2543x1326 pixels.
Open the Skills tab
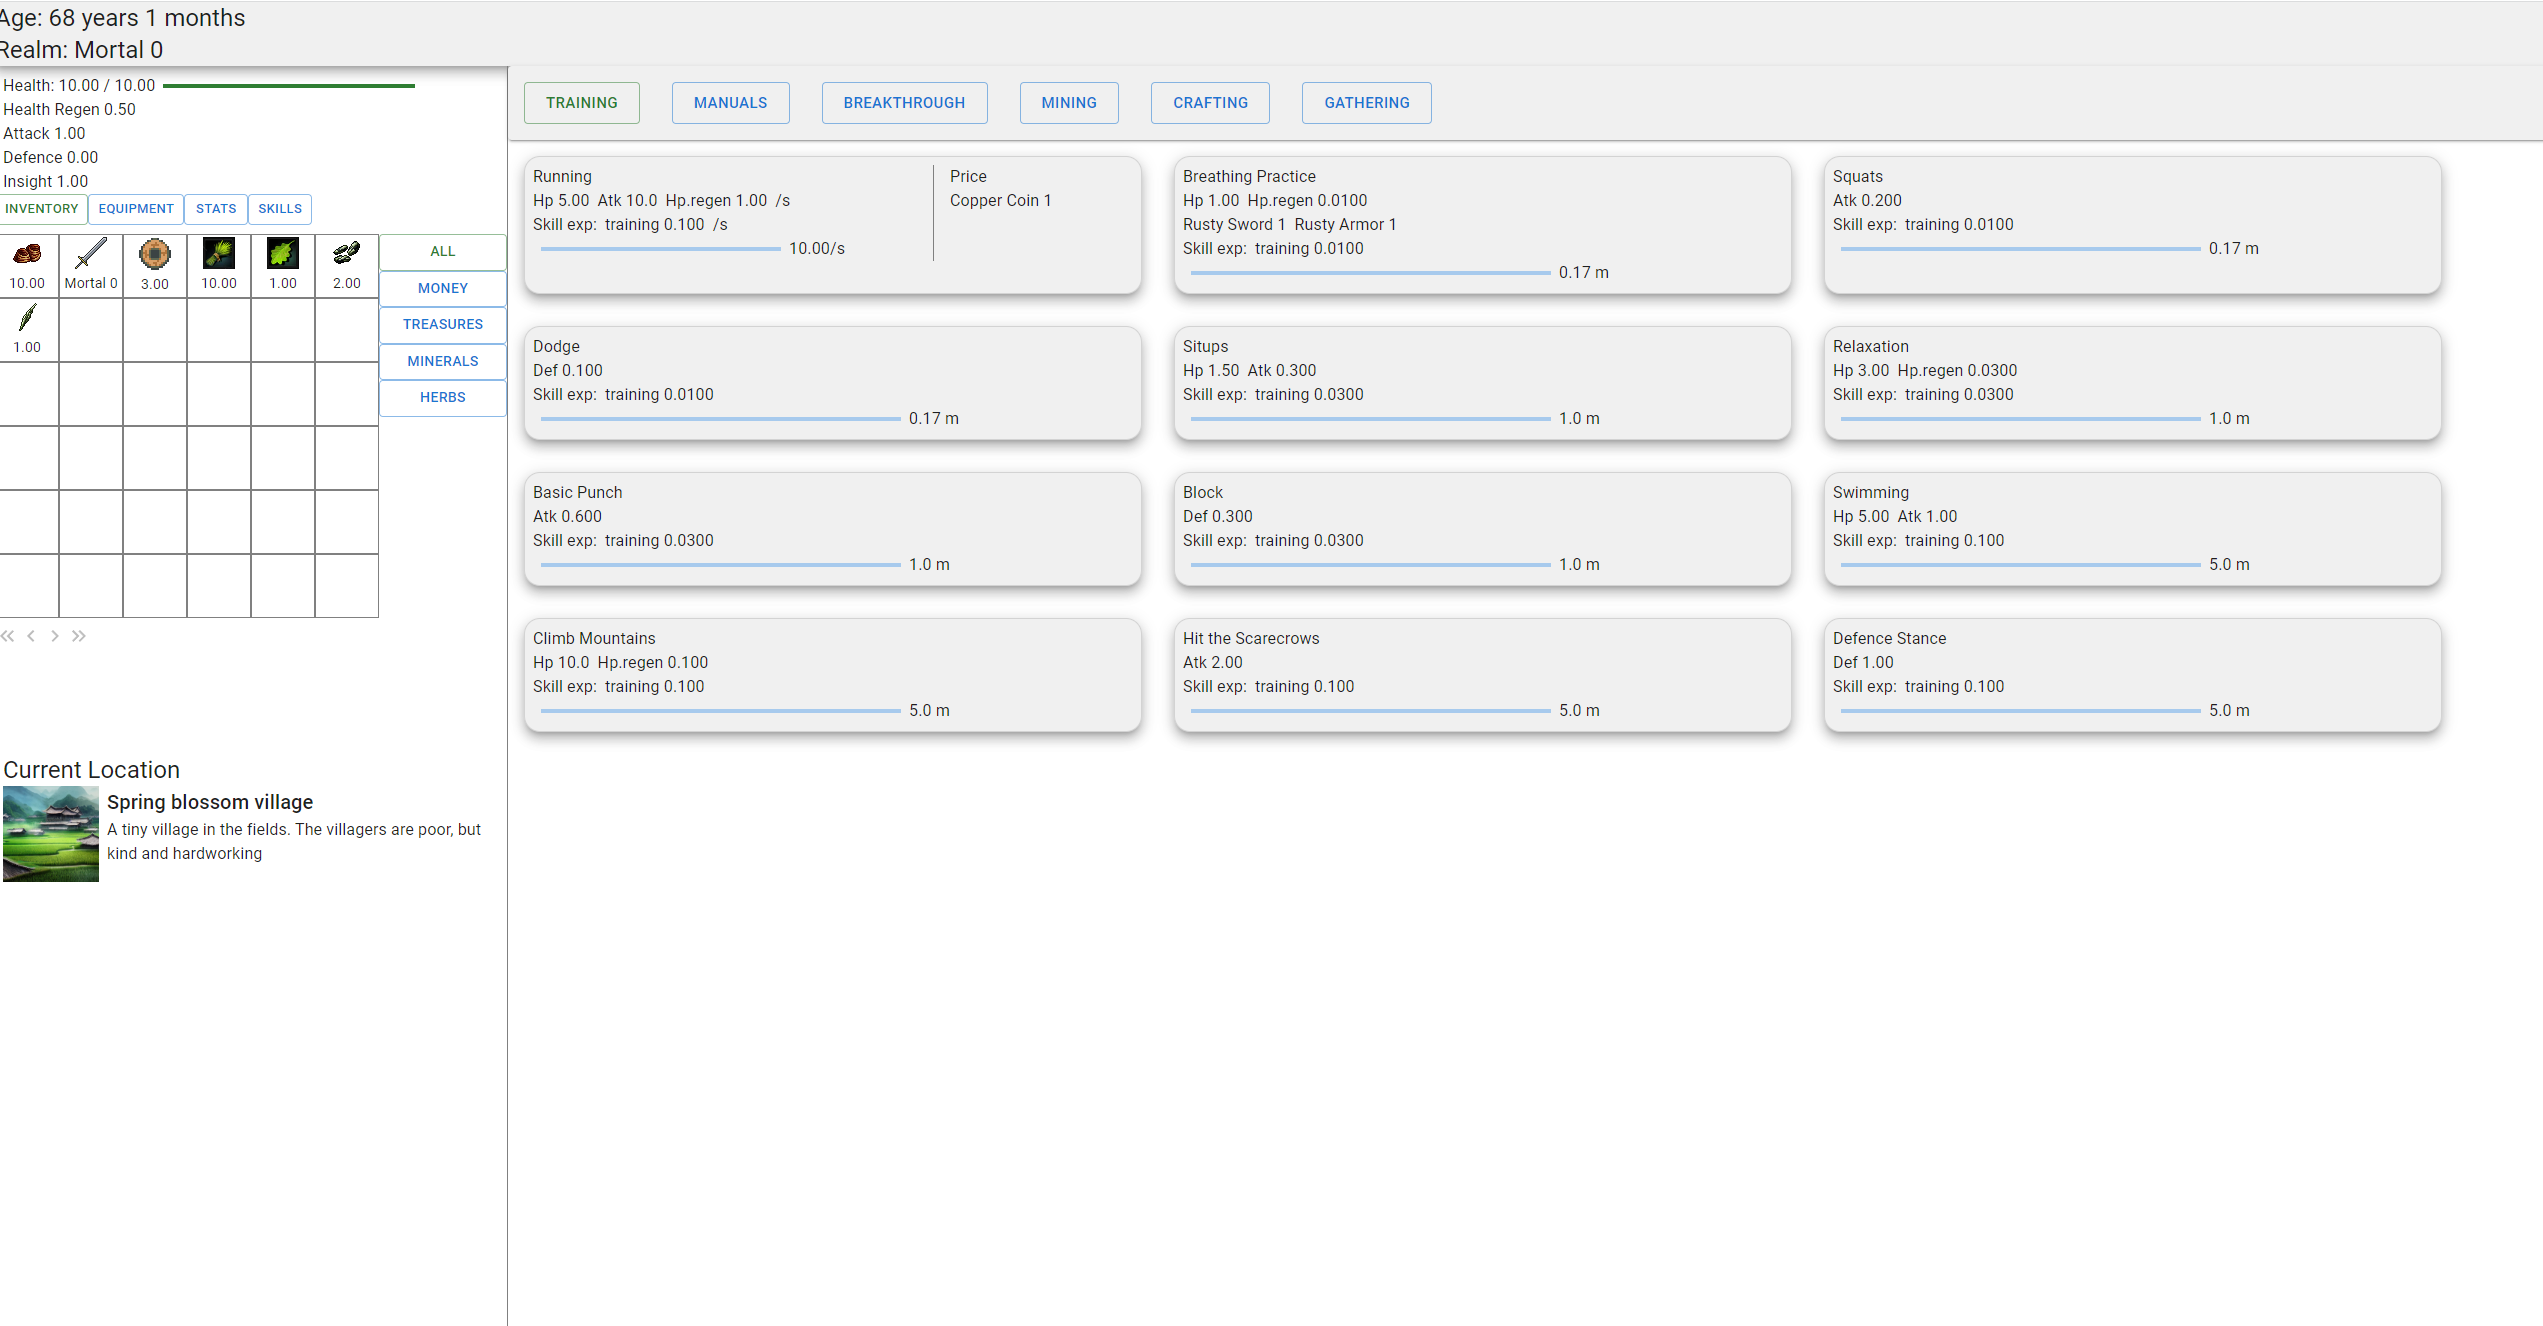280,209
